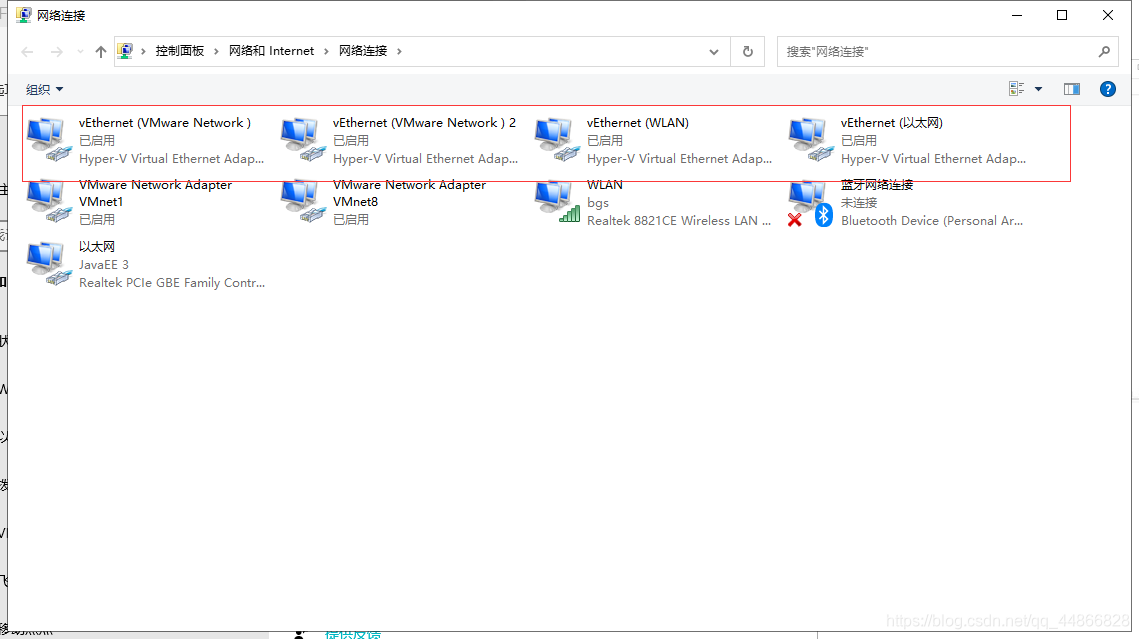Click Realtek 8821CE Wireless LAN description text

(678, 221)
